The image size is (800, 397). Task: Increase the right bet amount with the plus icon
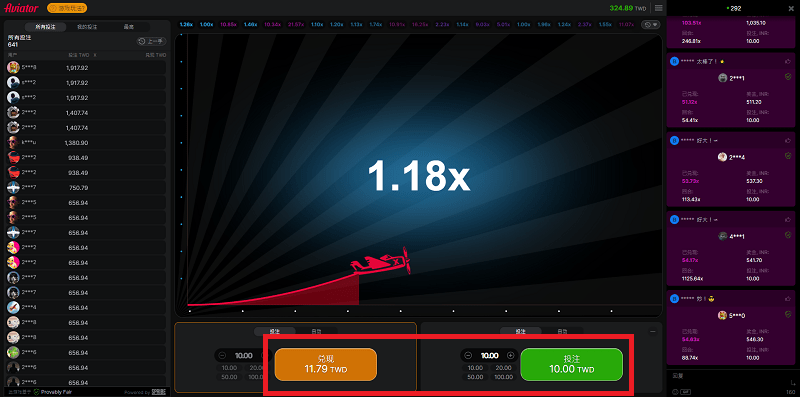510,356
